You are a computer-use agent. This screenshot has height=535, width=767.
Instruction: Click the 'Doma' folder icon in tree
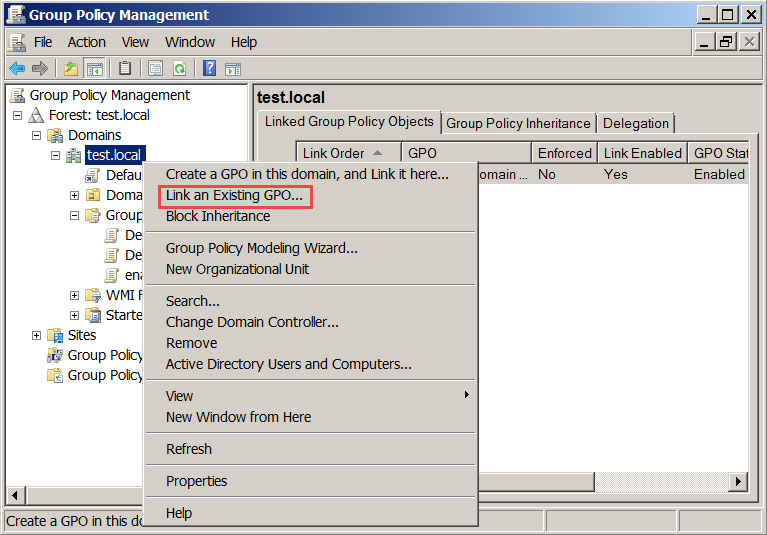pyautogui.click(x=93, y=195)
